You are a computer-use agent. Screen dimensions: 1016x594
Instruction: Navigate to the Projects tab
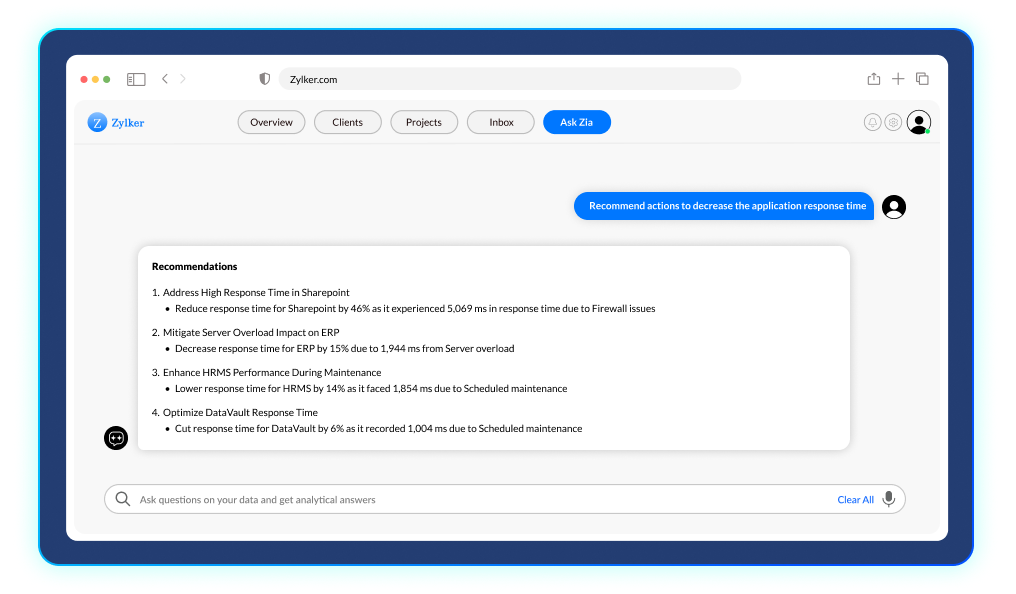click(423, 121)
